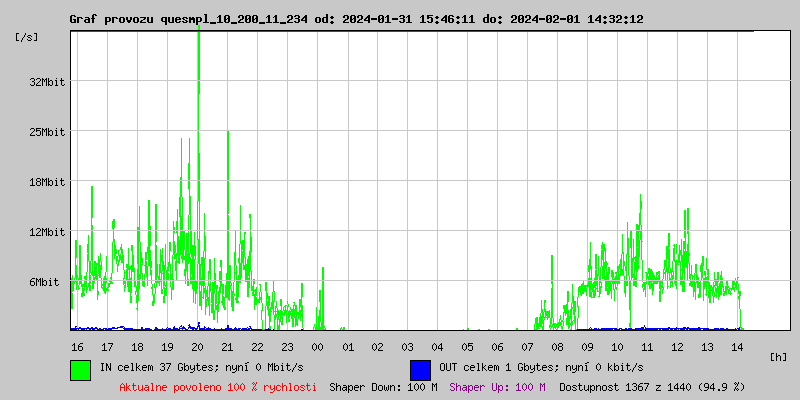Click the purple 'Shaper Up: 100 M' text
This screenshot has height=400, width=800.
(x=497, y=387)
